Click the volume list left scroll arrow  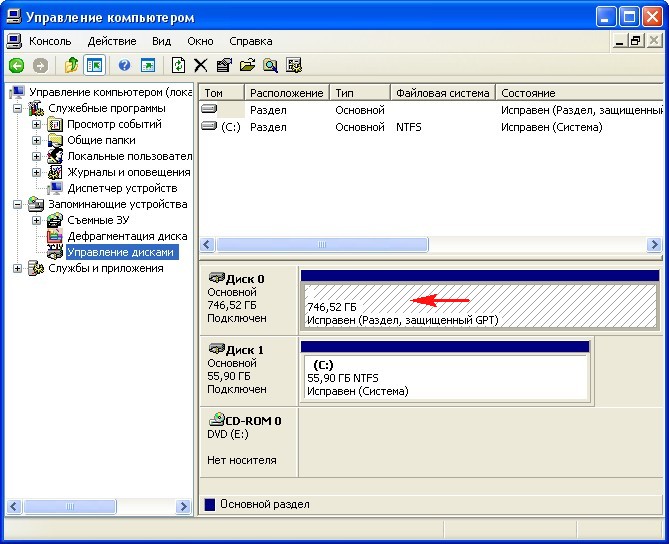click(x=207, y=244)
